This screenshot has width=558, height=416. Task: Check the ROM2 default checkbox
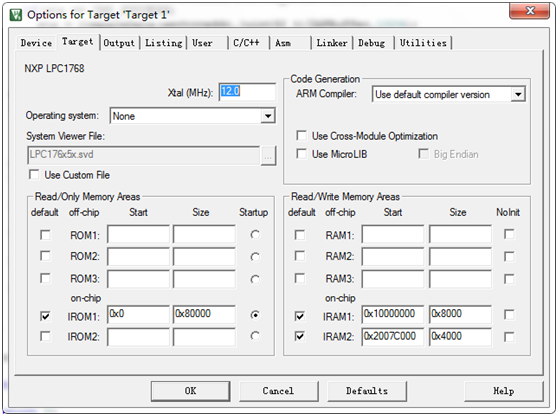pos(46,256)
